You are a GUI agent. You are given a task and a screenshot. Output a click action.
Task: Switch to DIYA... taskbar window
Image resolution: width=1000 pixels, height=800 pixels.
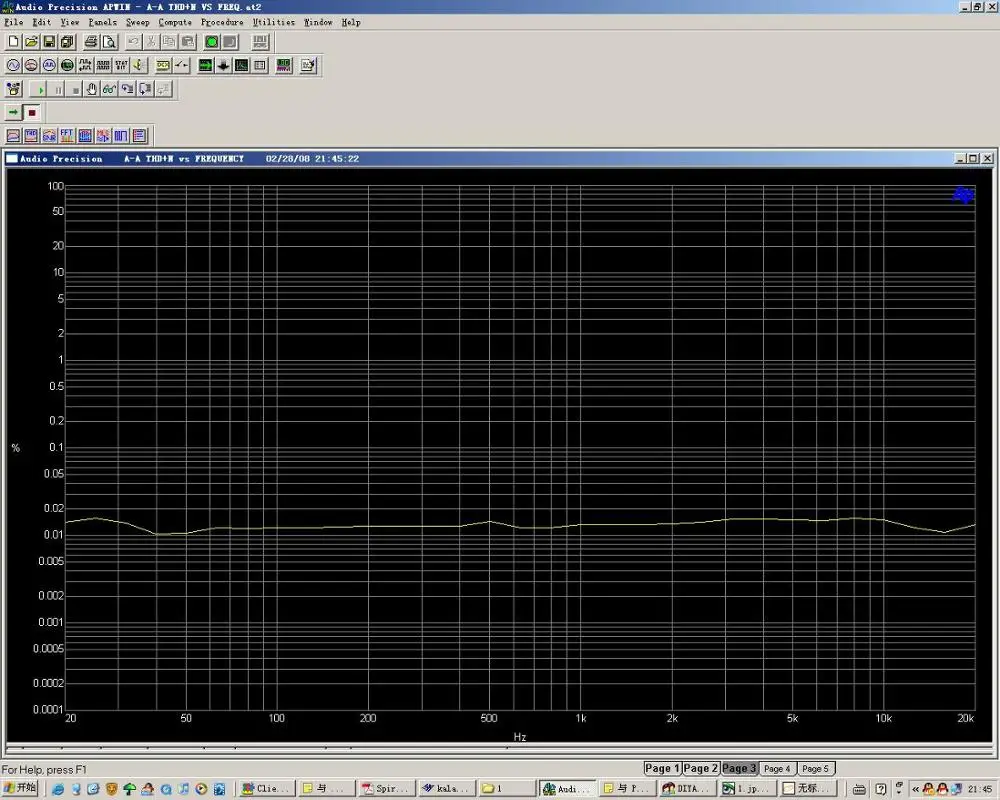pos(688,789)
